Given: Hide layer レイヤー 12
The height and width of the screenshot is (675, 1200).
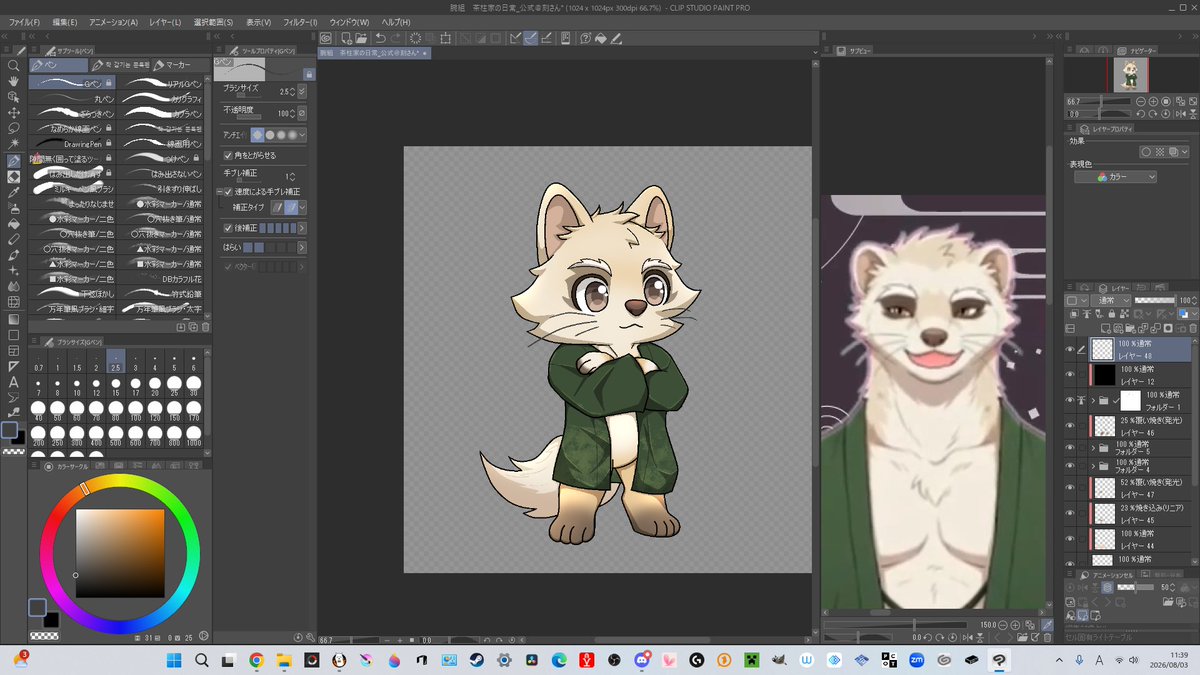Looking at the screenshot, I should 1070,375.
